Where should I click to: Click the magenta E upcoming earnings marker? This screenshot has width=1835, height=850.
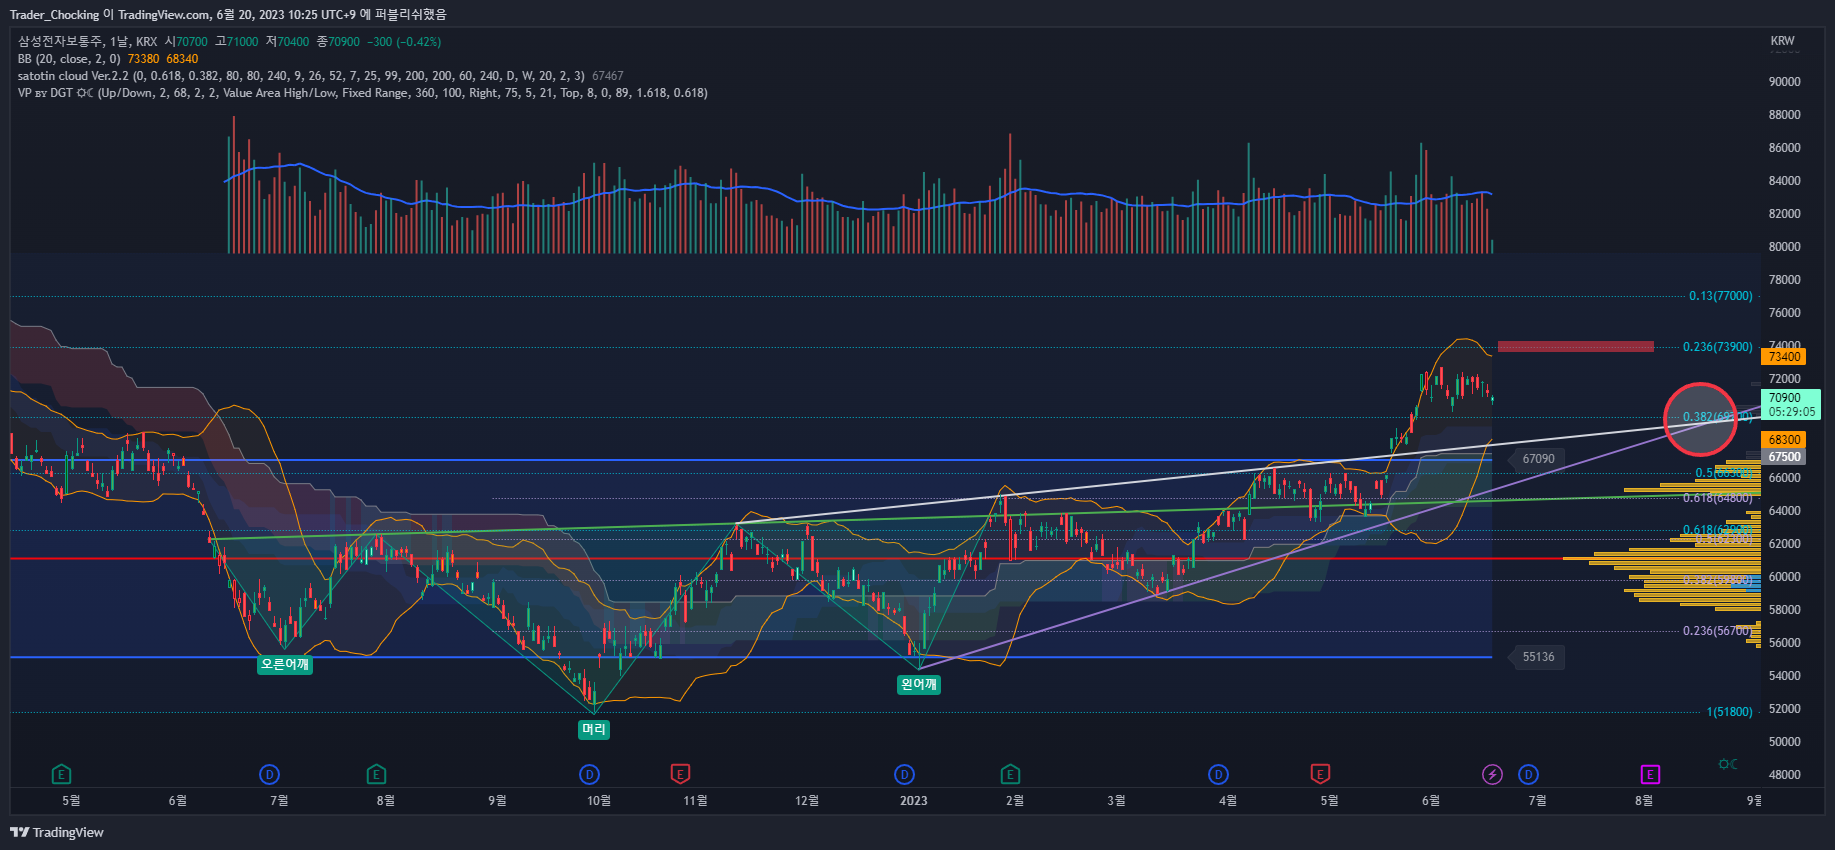(1650, 774)
